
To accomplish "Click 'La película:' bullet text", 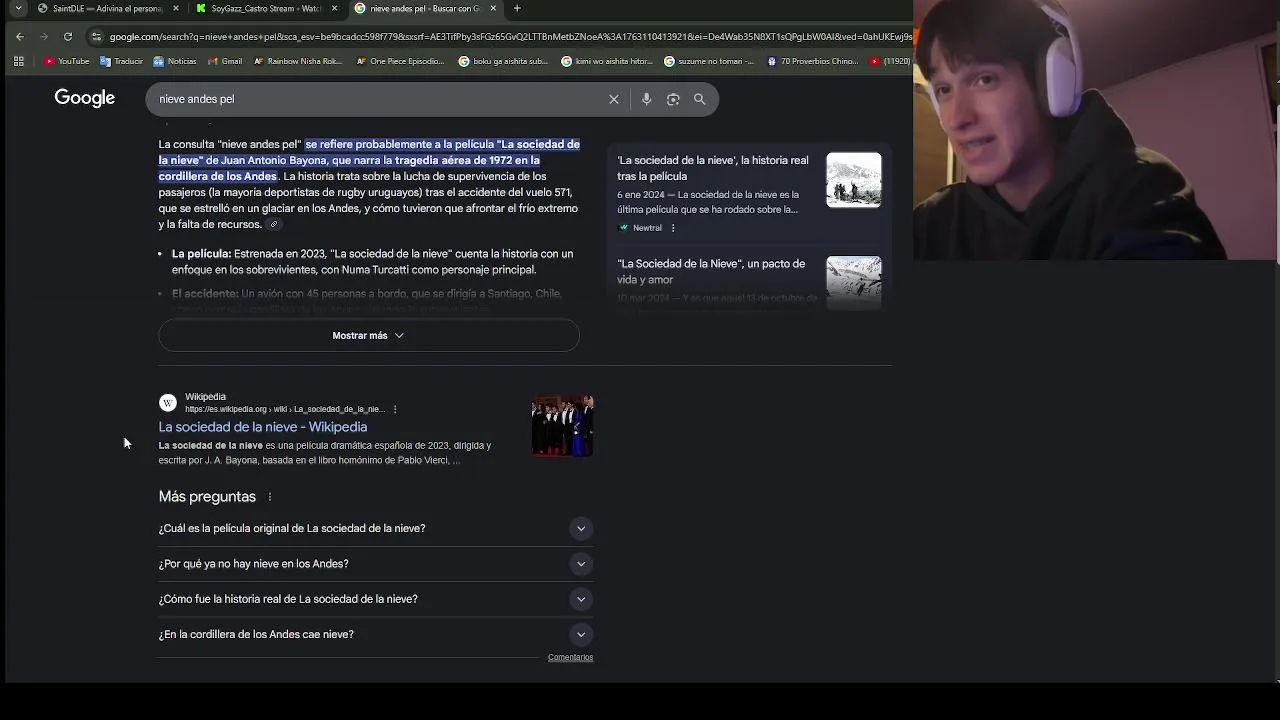I will [x=201, y=254].
